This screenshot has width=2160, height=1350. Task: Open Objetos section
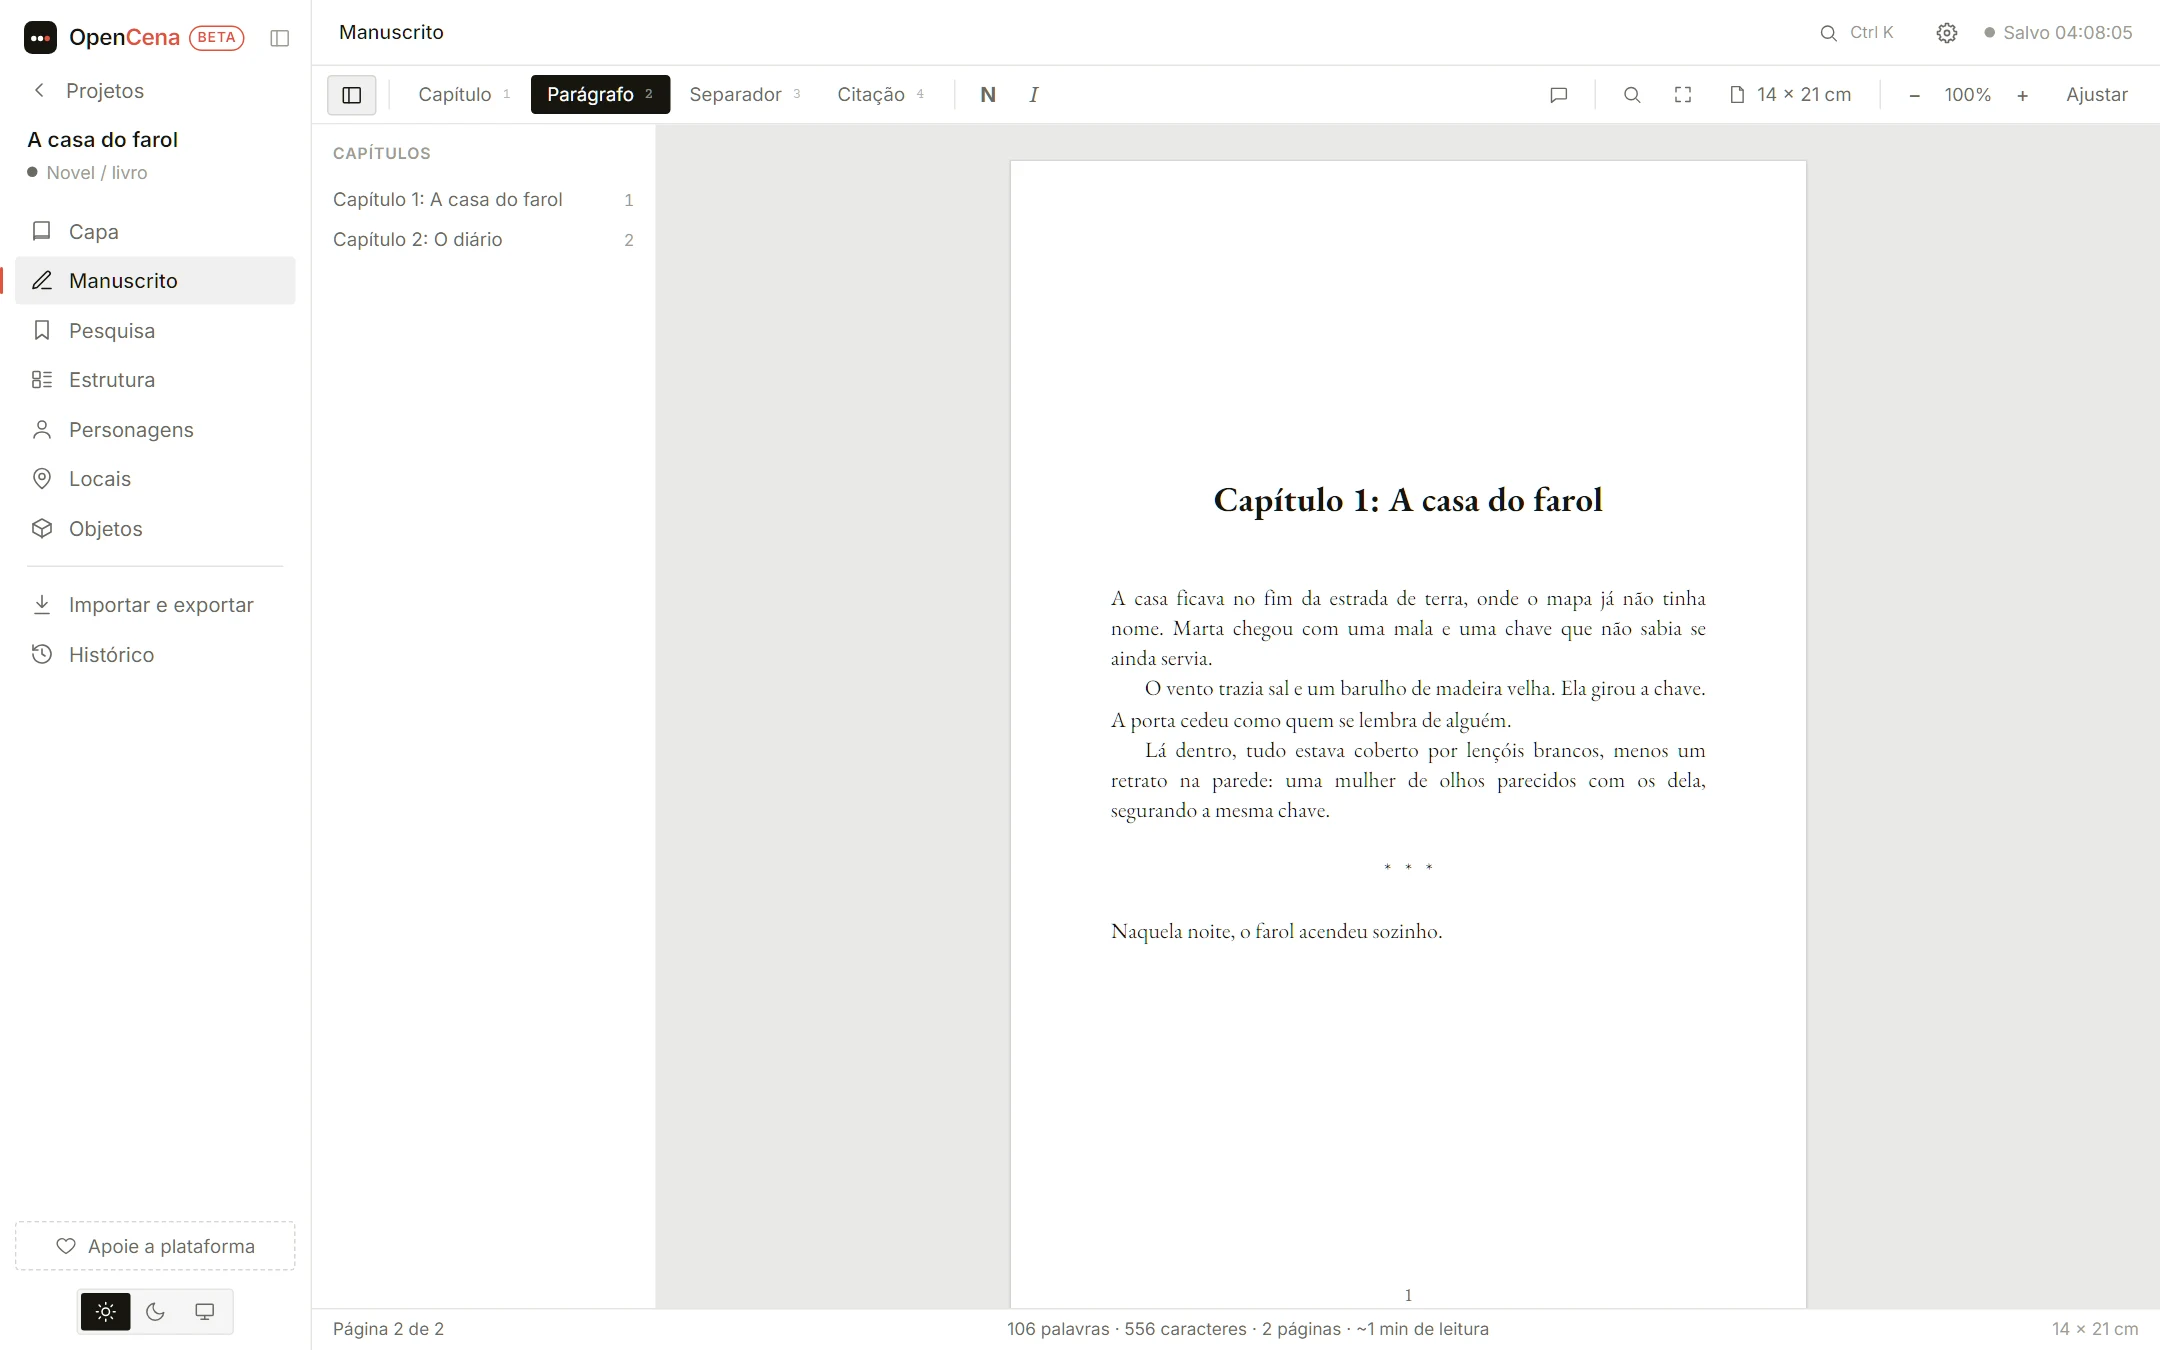tap(155, 529)
